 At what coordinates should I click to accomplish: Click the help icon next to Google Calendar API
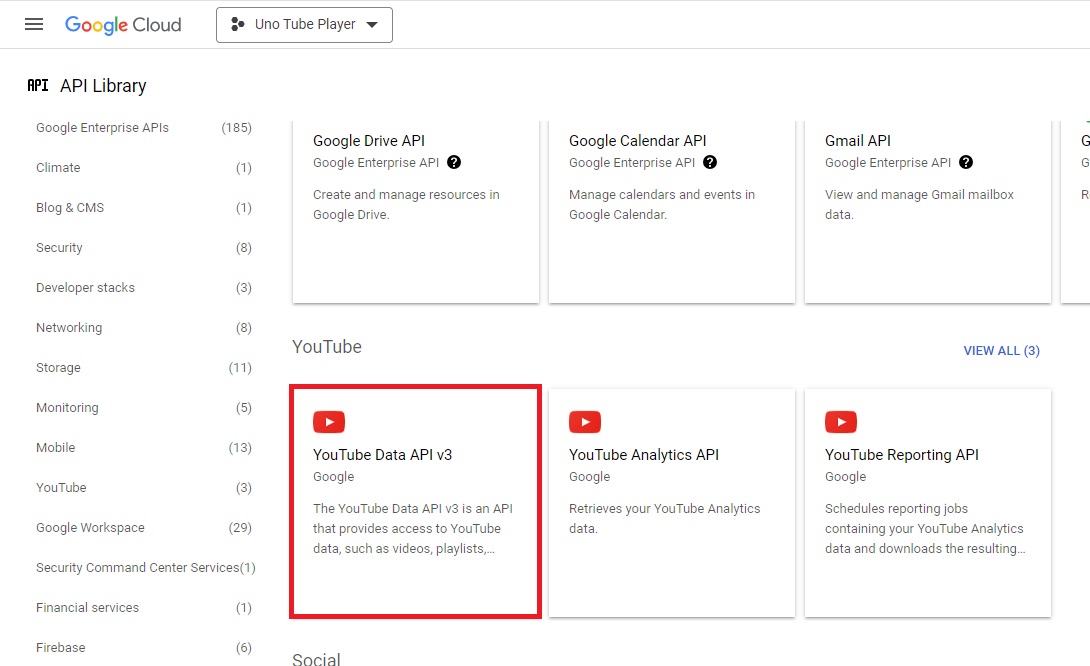(710, 161)
